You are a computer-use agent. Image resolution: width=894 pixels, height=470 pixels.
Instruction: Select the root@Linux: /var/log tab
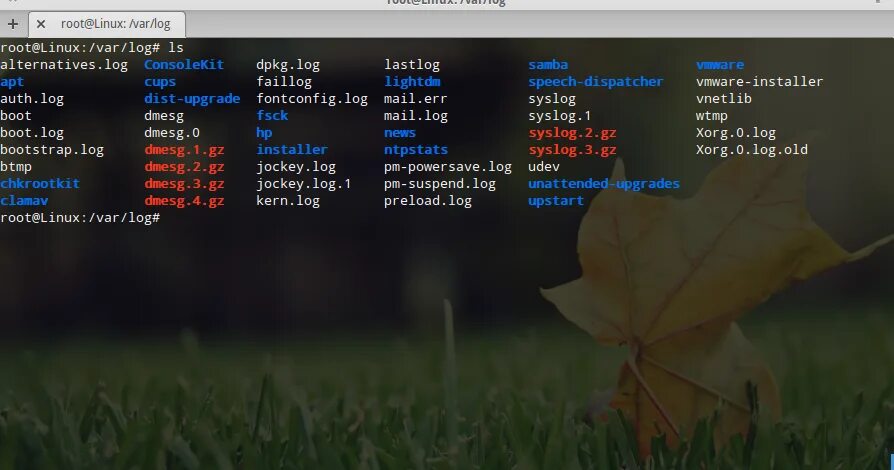tap(107, 24)
